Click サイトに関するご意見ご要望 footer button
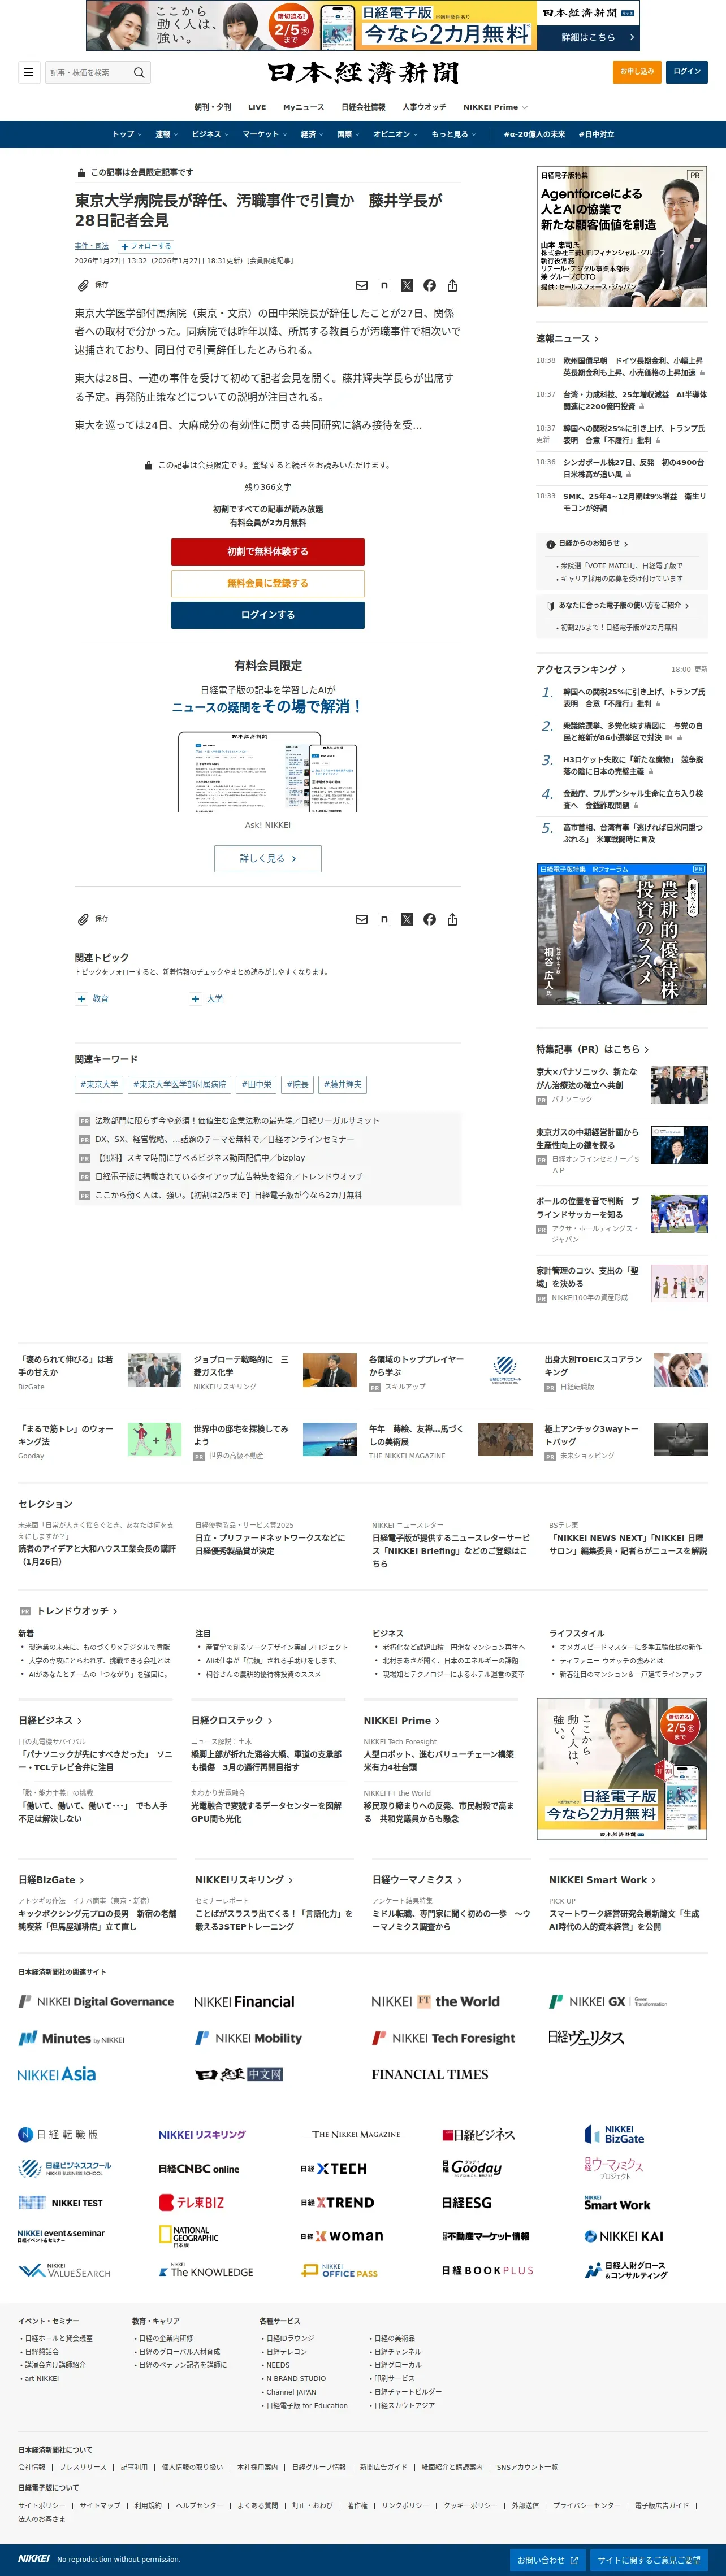 [649, 2560]
